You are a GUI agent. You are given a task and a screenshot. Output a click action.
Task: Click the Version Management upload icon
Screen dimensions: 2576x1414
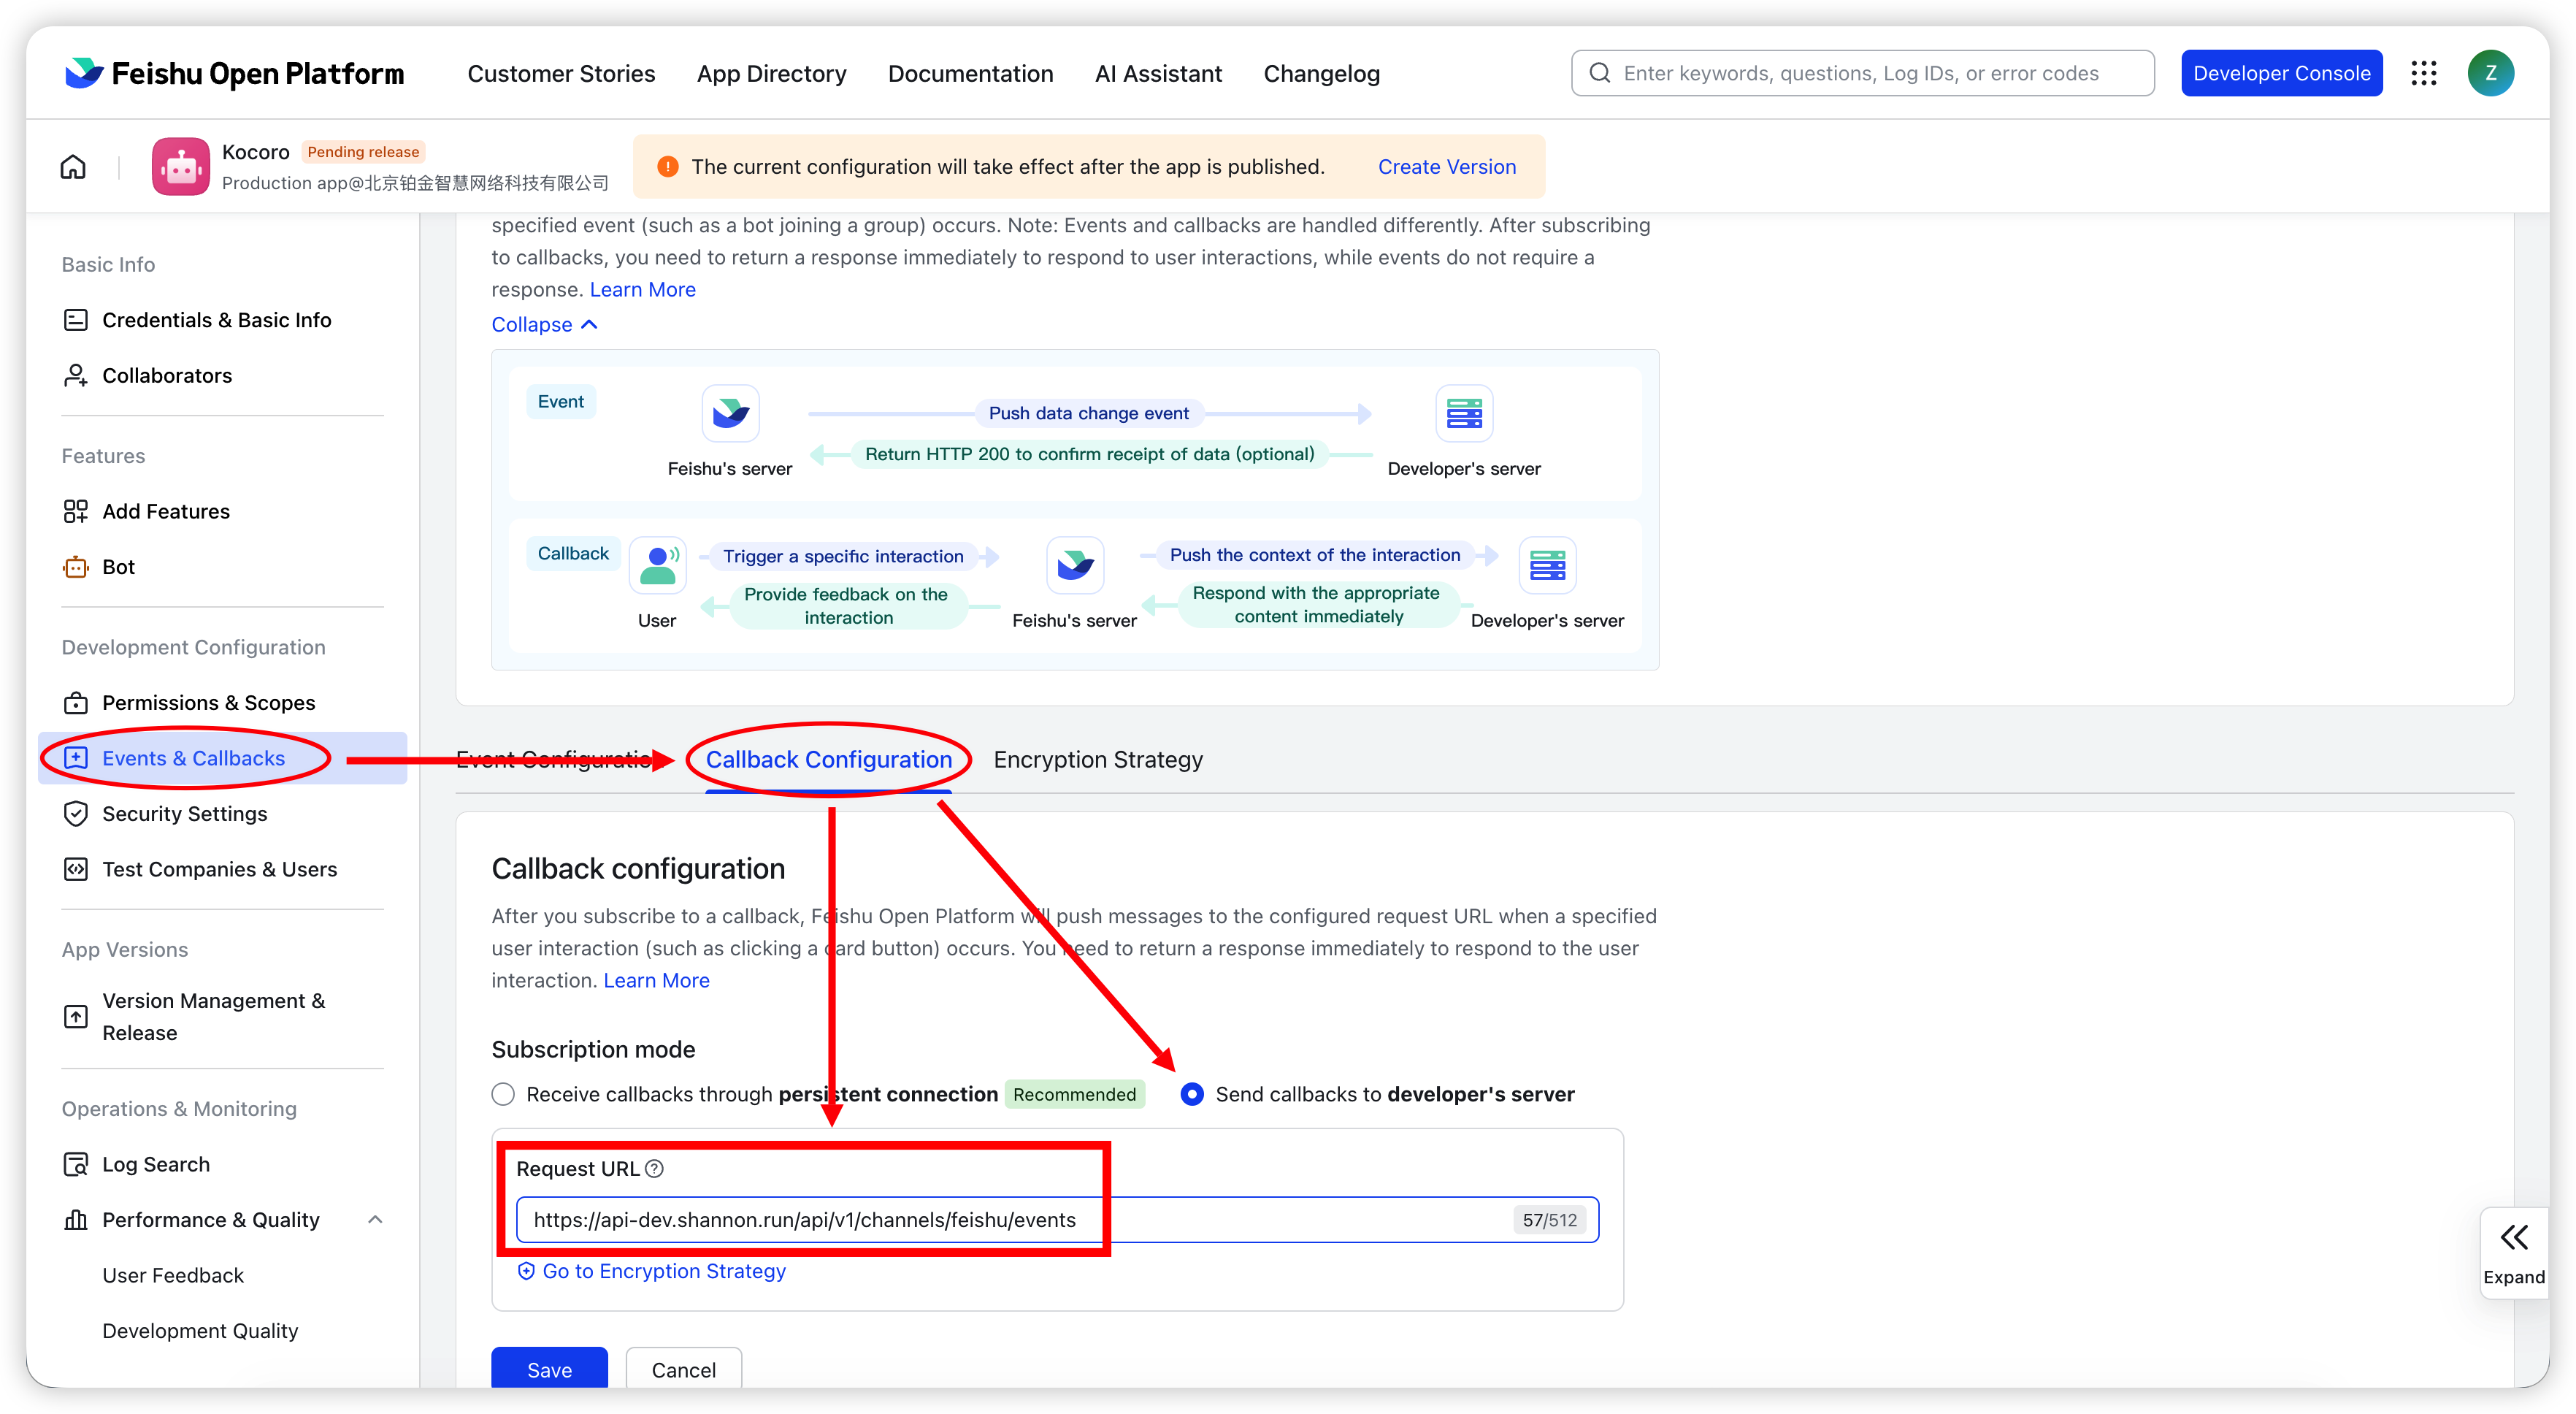[76, 1017]
